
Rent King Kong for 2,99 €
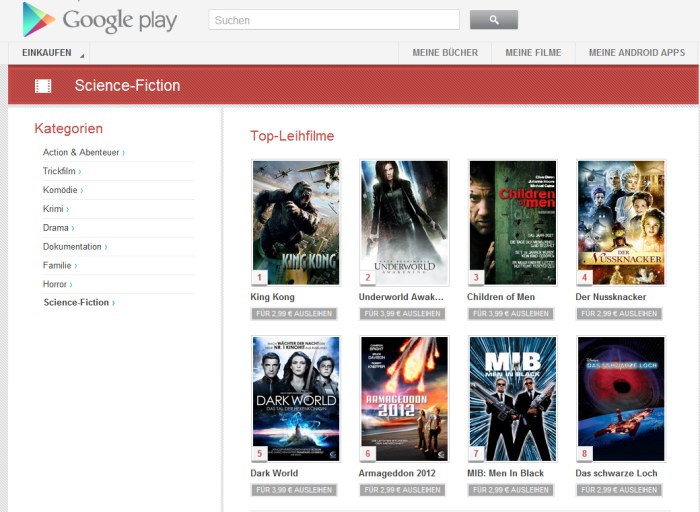(294, 314)
